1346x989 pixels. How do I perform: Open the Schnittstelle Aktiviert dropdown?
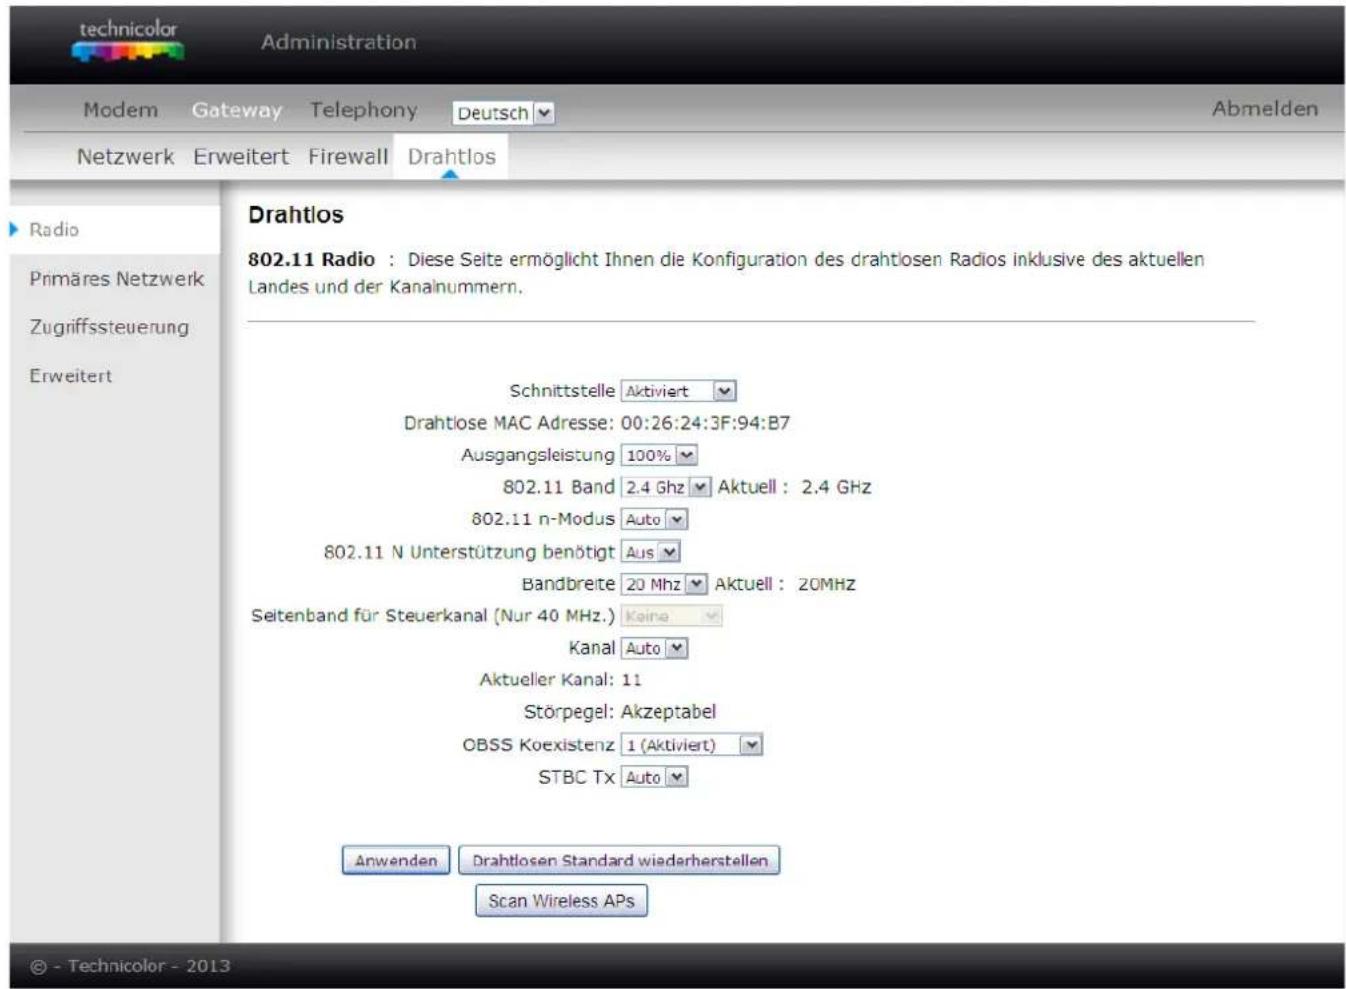[x=679, y=391]
